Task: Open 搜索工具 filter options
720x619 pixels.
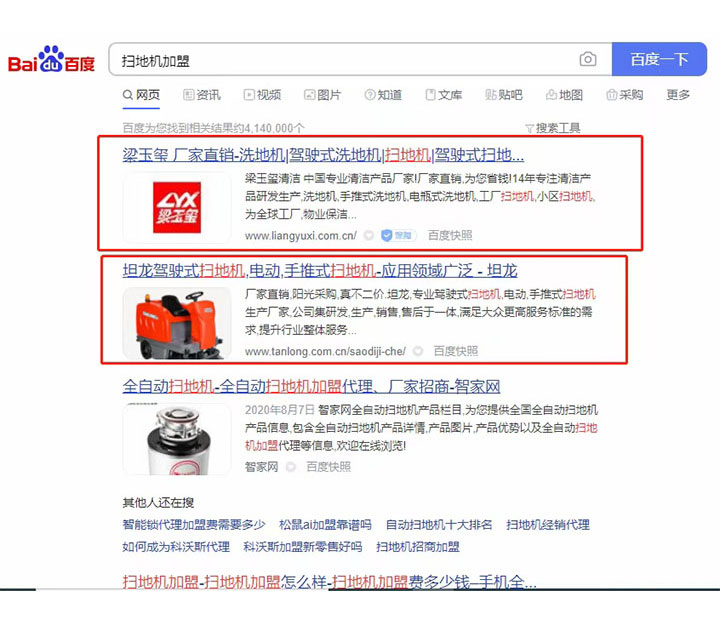Action: click(553, 128)
